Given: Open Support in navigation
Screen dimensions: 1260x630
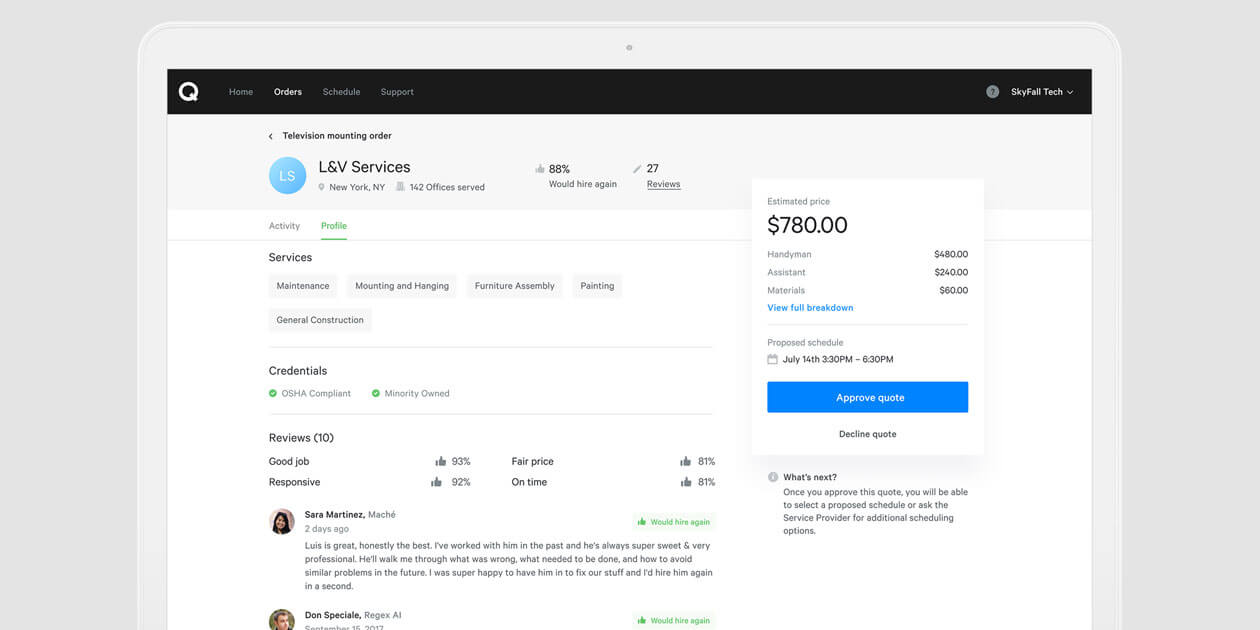Looking at the screenshot, I should click(397, 92).
